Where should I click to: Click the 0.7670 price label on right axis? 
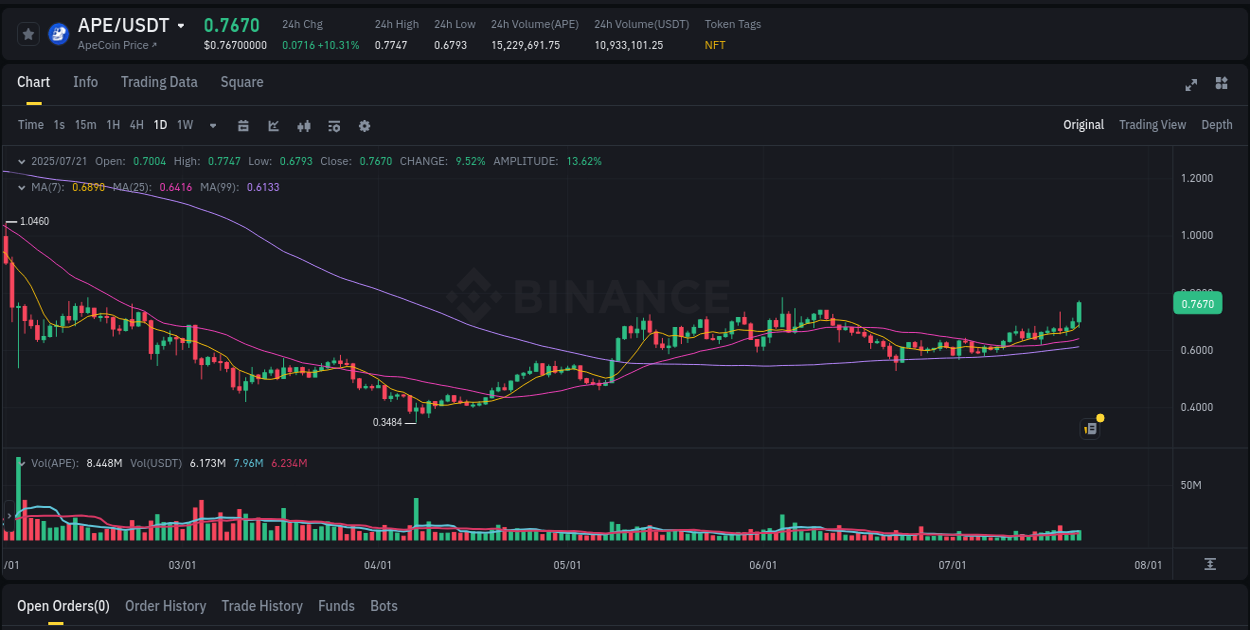coord(1197,303)
